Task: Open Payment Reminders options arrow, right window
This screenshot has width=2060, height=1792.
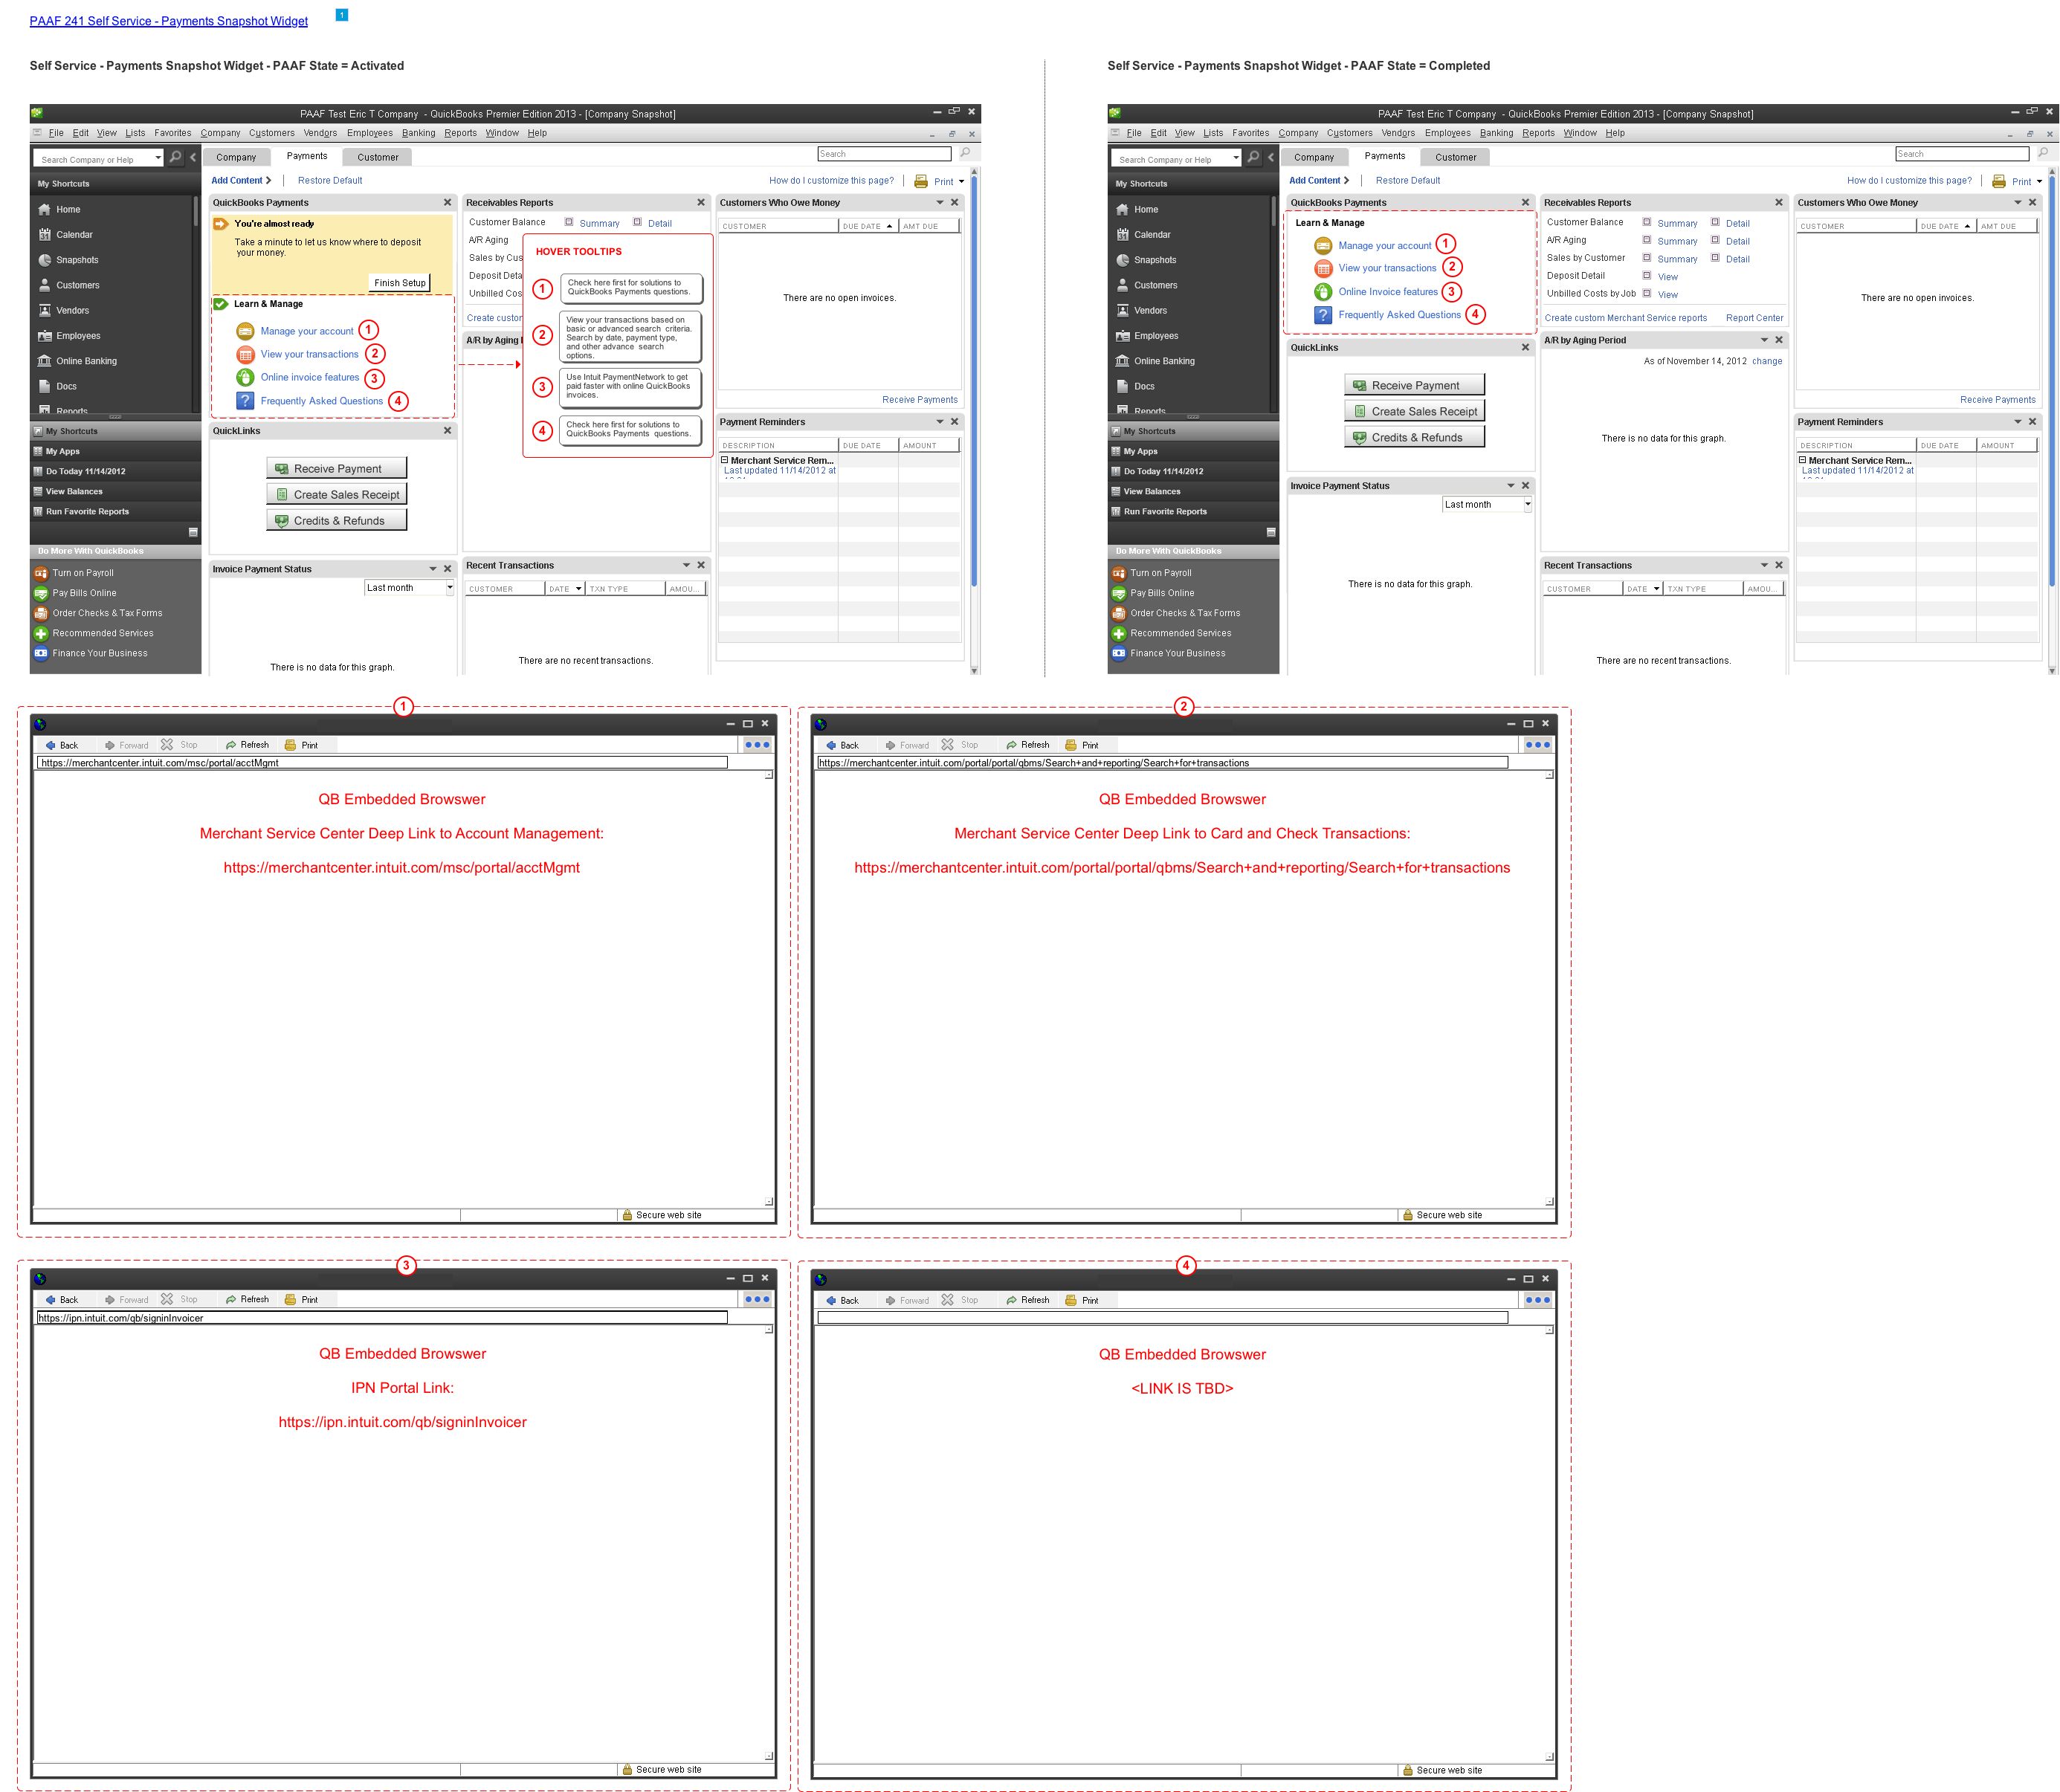Action: tap(2017, 422)
